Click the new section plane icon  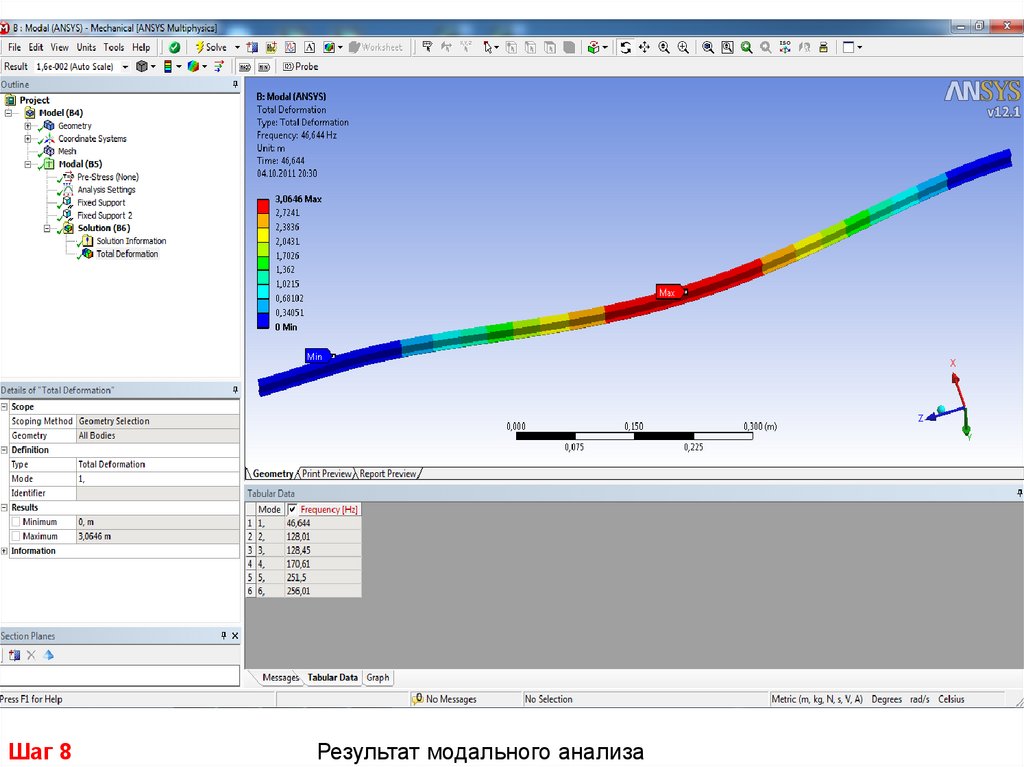(14, 655)
